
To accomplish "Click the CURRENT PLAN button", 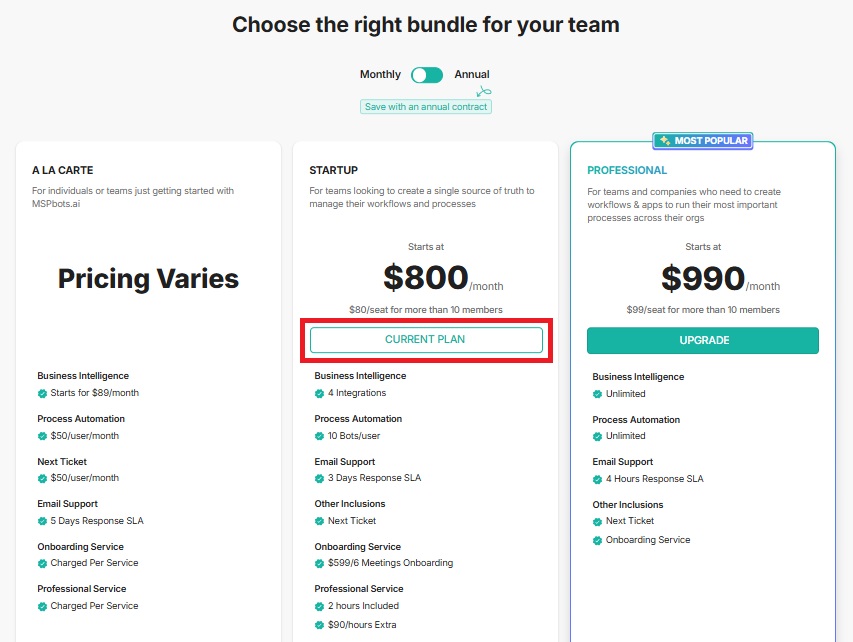I will (x=426, y=339).
